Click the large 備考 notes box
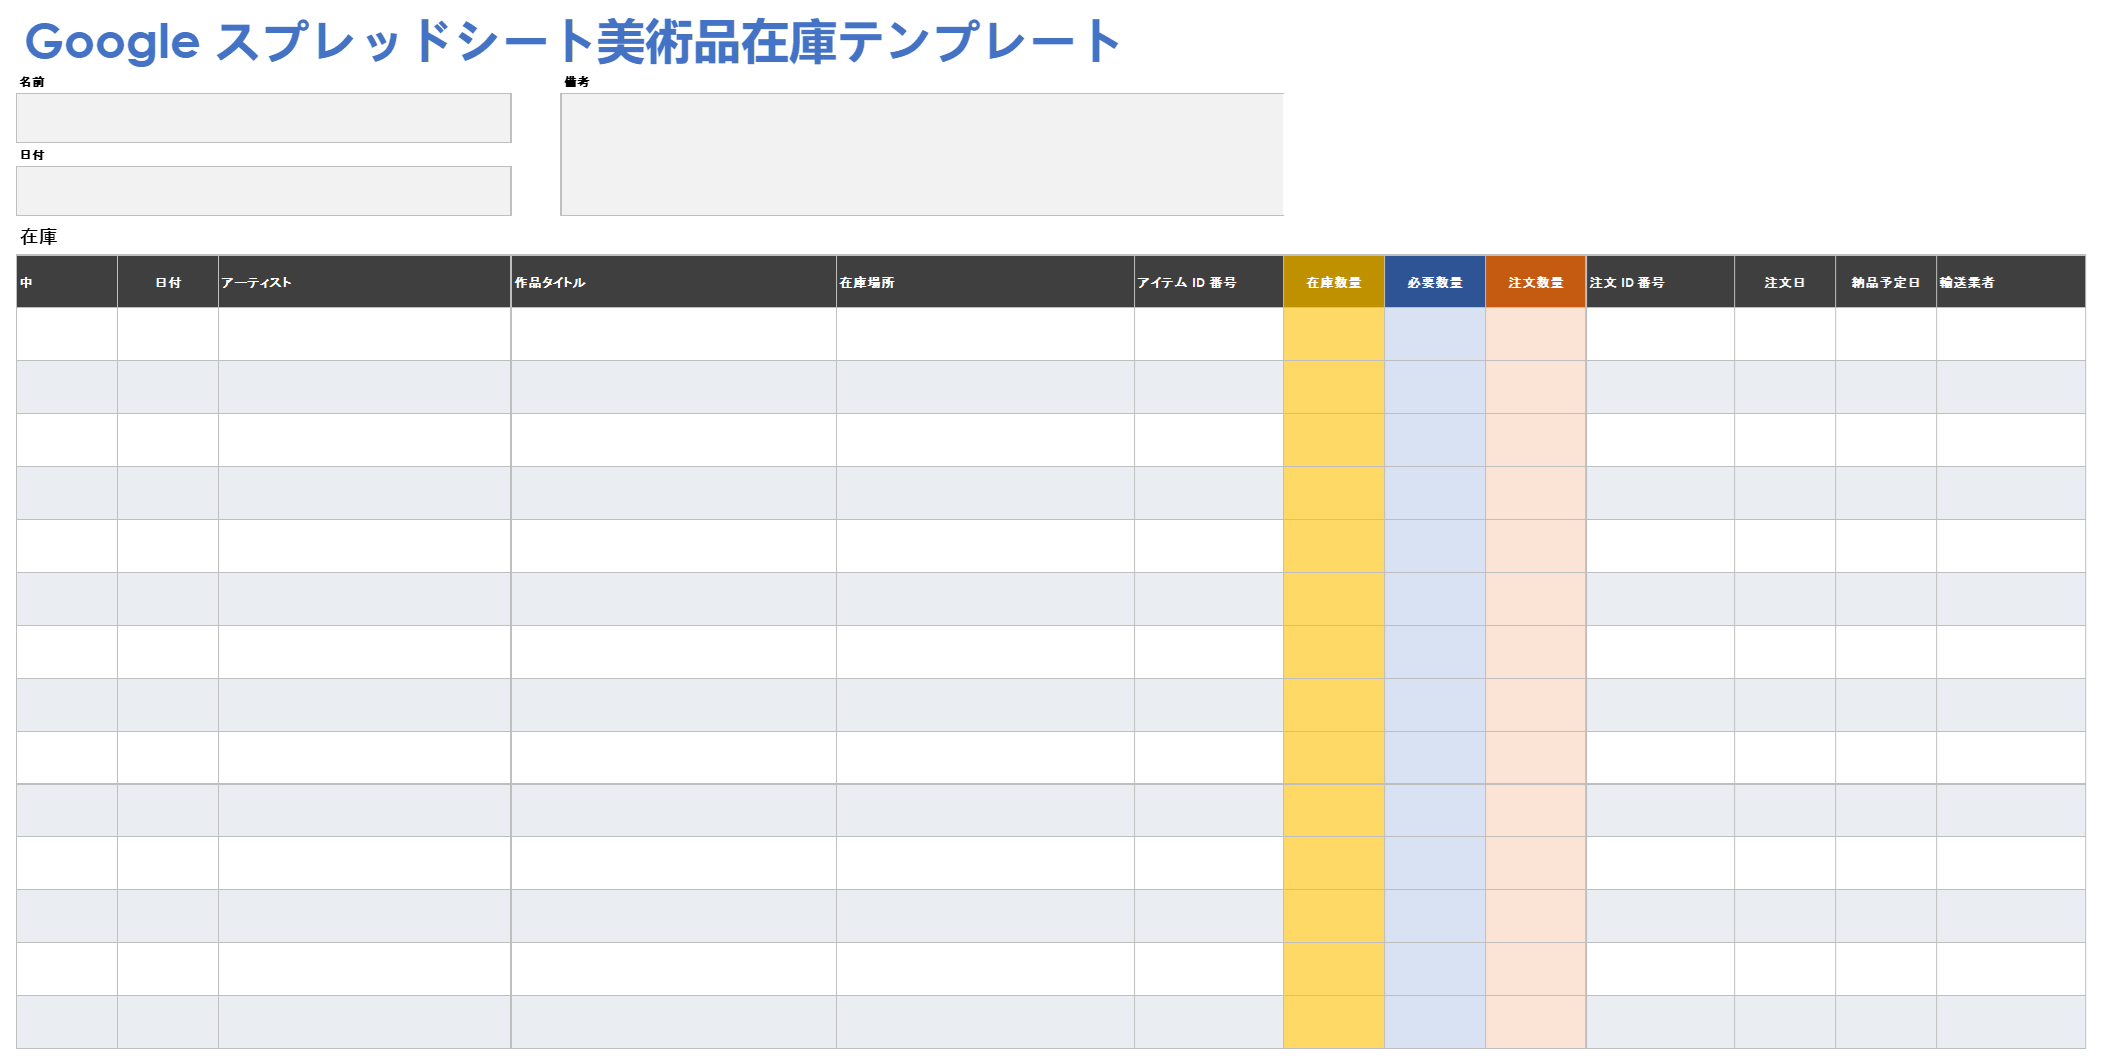 pyautogui.click(x=922, y=155)
